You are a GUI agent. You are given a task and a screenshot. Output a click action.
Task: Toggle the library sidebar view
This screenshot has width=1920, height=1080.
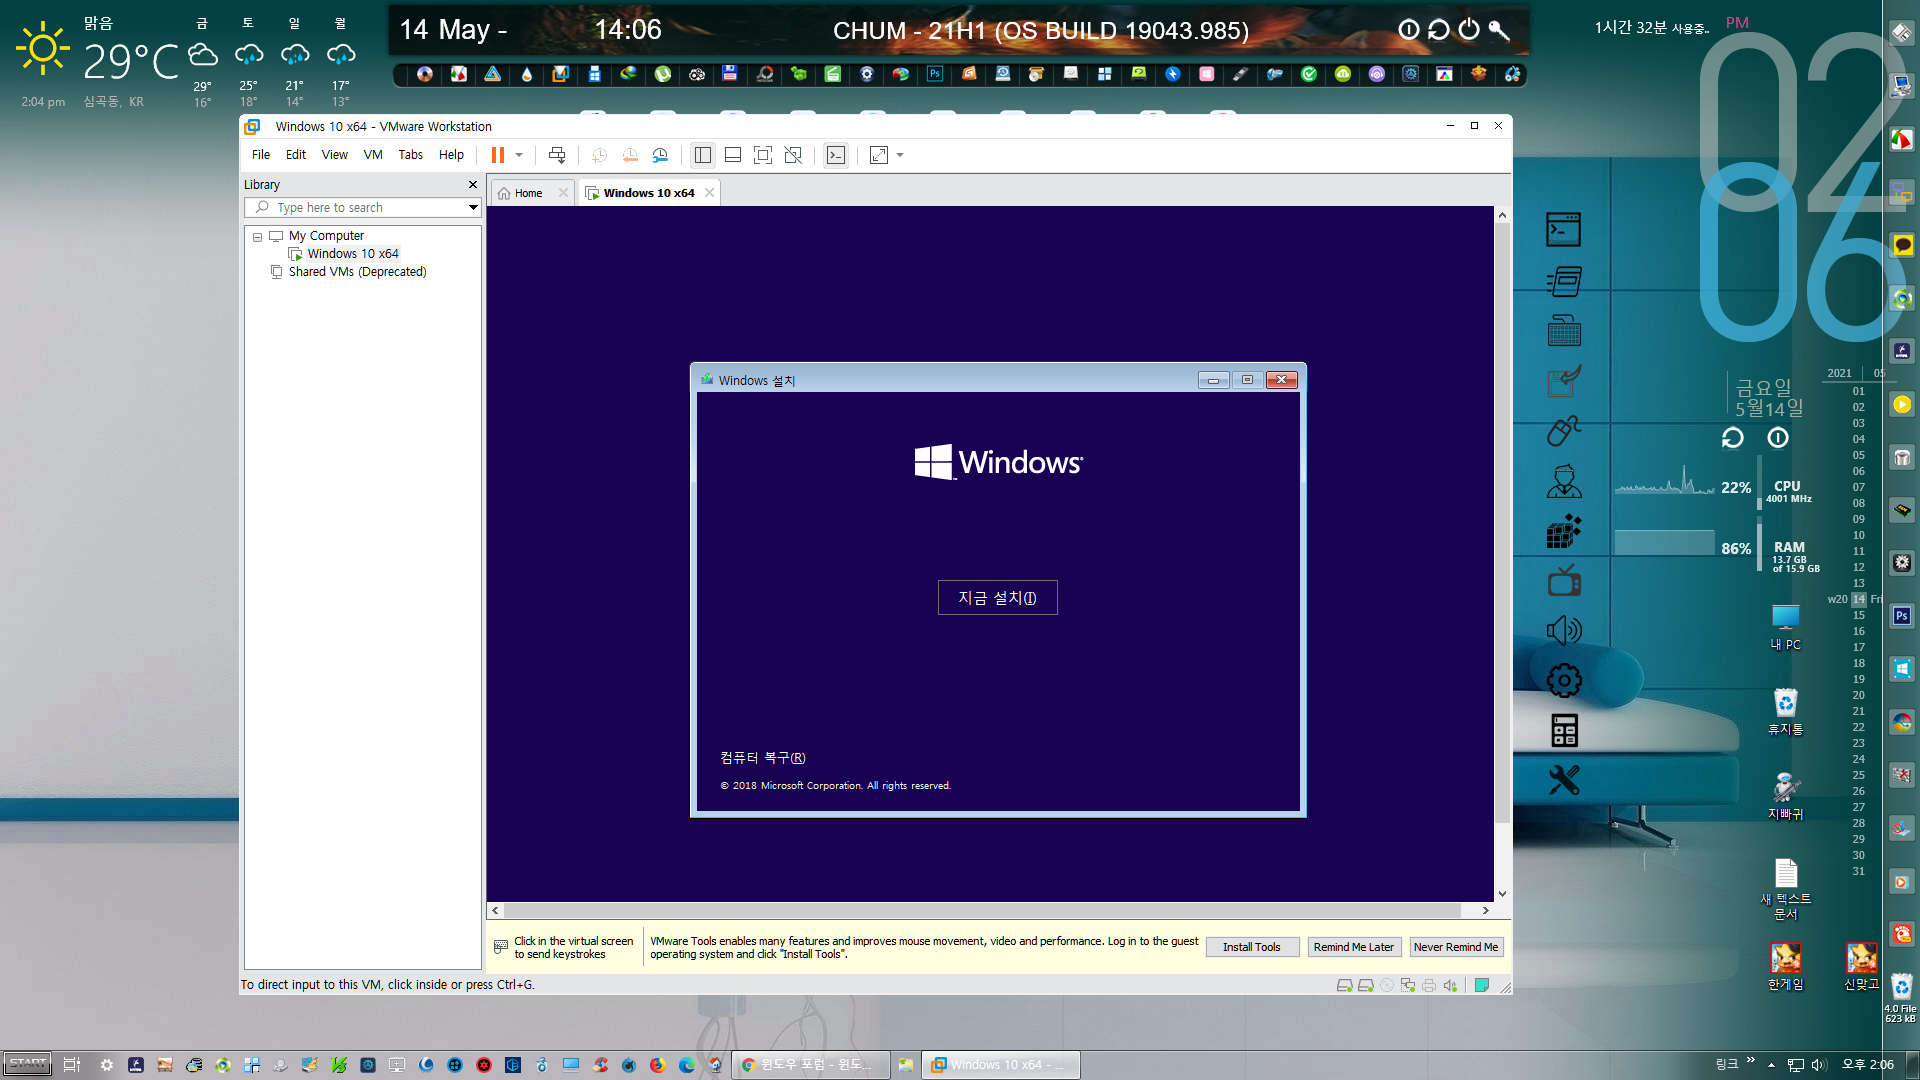[703, 155]
